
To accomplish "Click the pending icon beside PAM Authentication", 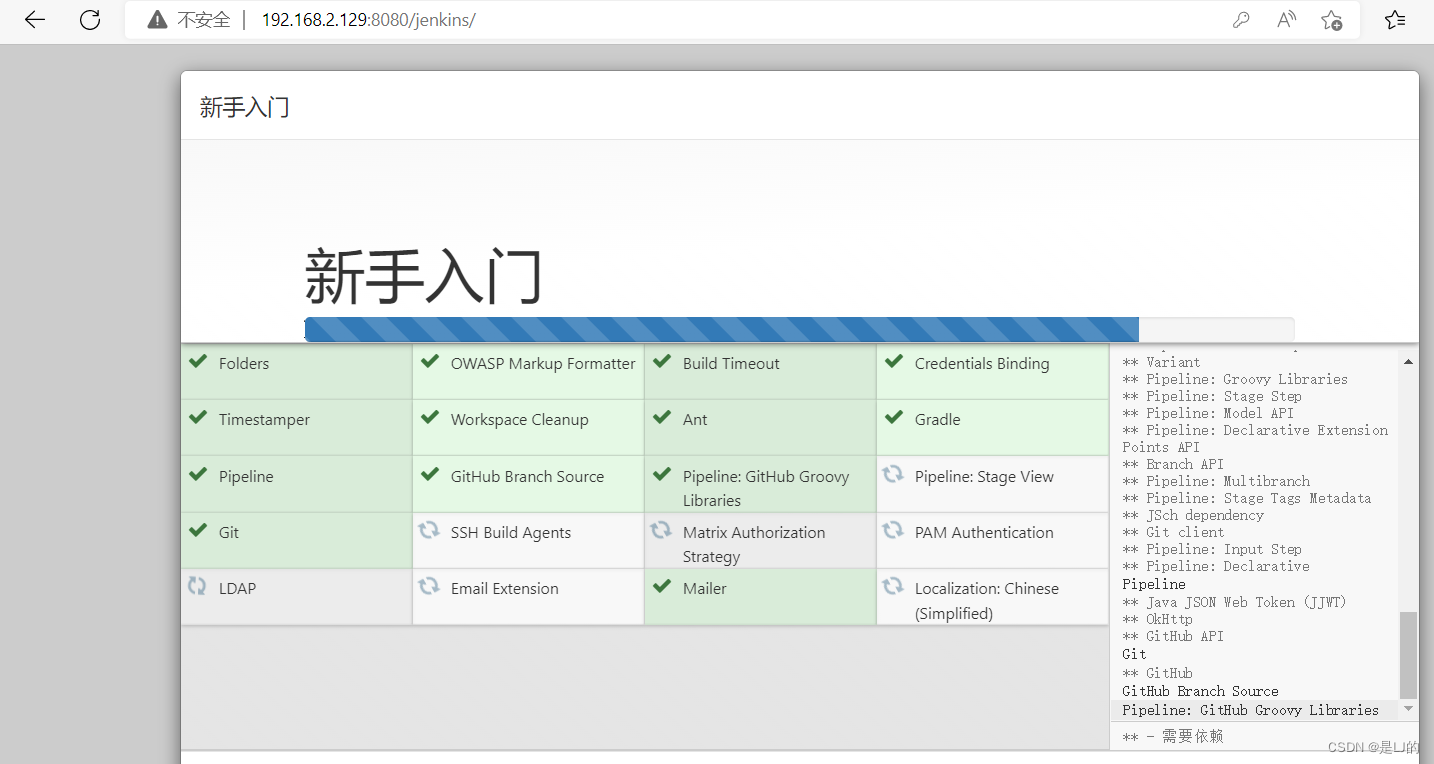I will point(893,530).
